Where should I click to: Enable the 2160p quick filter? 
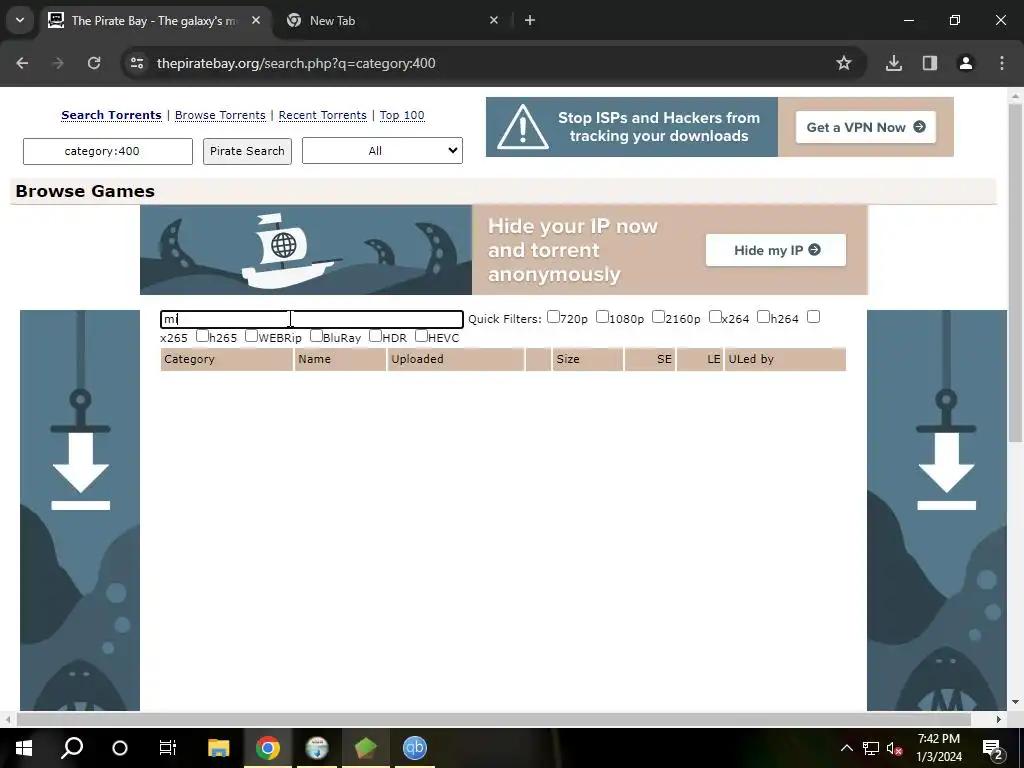(x=658, y=317)
